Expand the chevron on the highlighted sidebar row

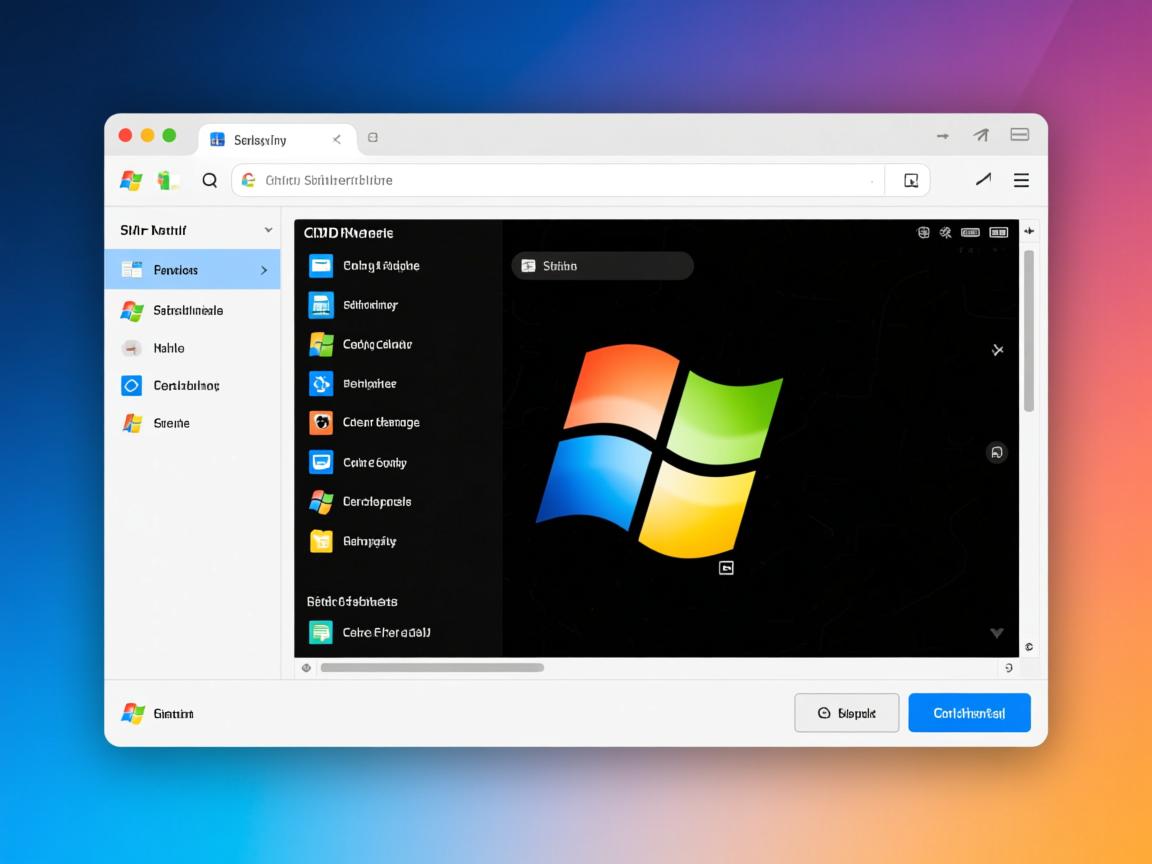pos(264,270)
